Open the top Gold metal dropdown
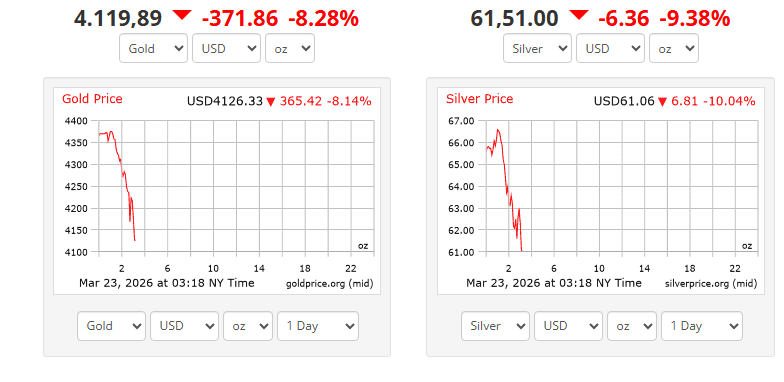This screenshot has height=382, width=784. pyautogui.click(x=154, y=48)
